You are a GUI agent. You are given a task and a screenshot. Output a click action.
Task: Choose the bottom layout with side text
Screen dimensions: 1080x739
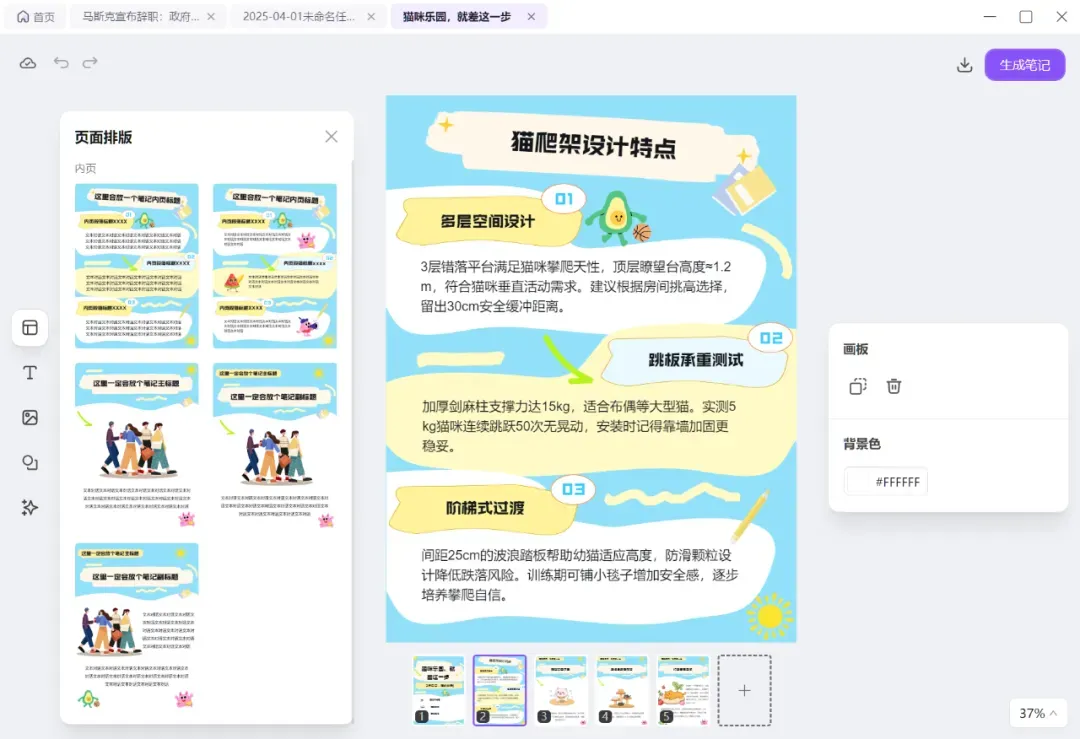tap(137, 626)
